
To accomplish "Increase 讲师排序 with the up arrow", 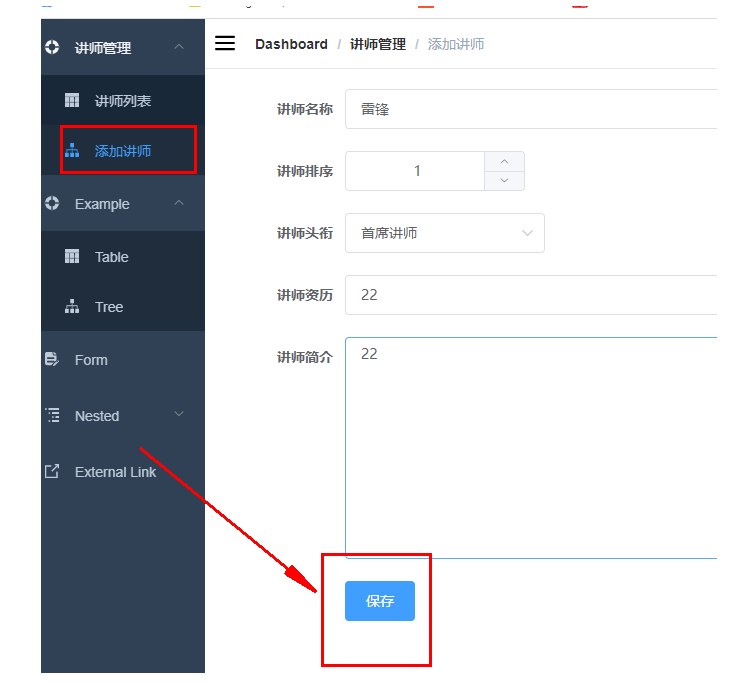I will coord(504,162).
